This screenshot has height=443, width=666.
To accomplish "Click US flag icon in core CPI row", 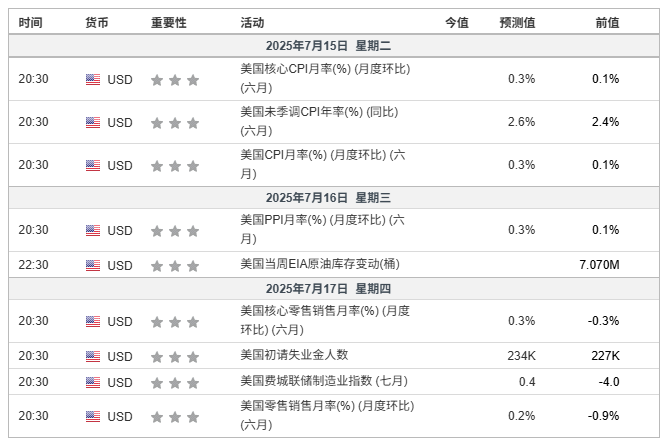I will tap(93, 79).
